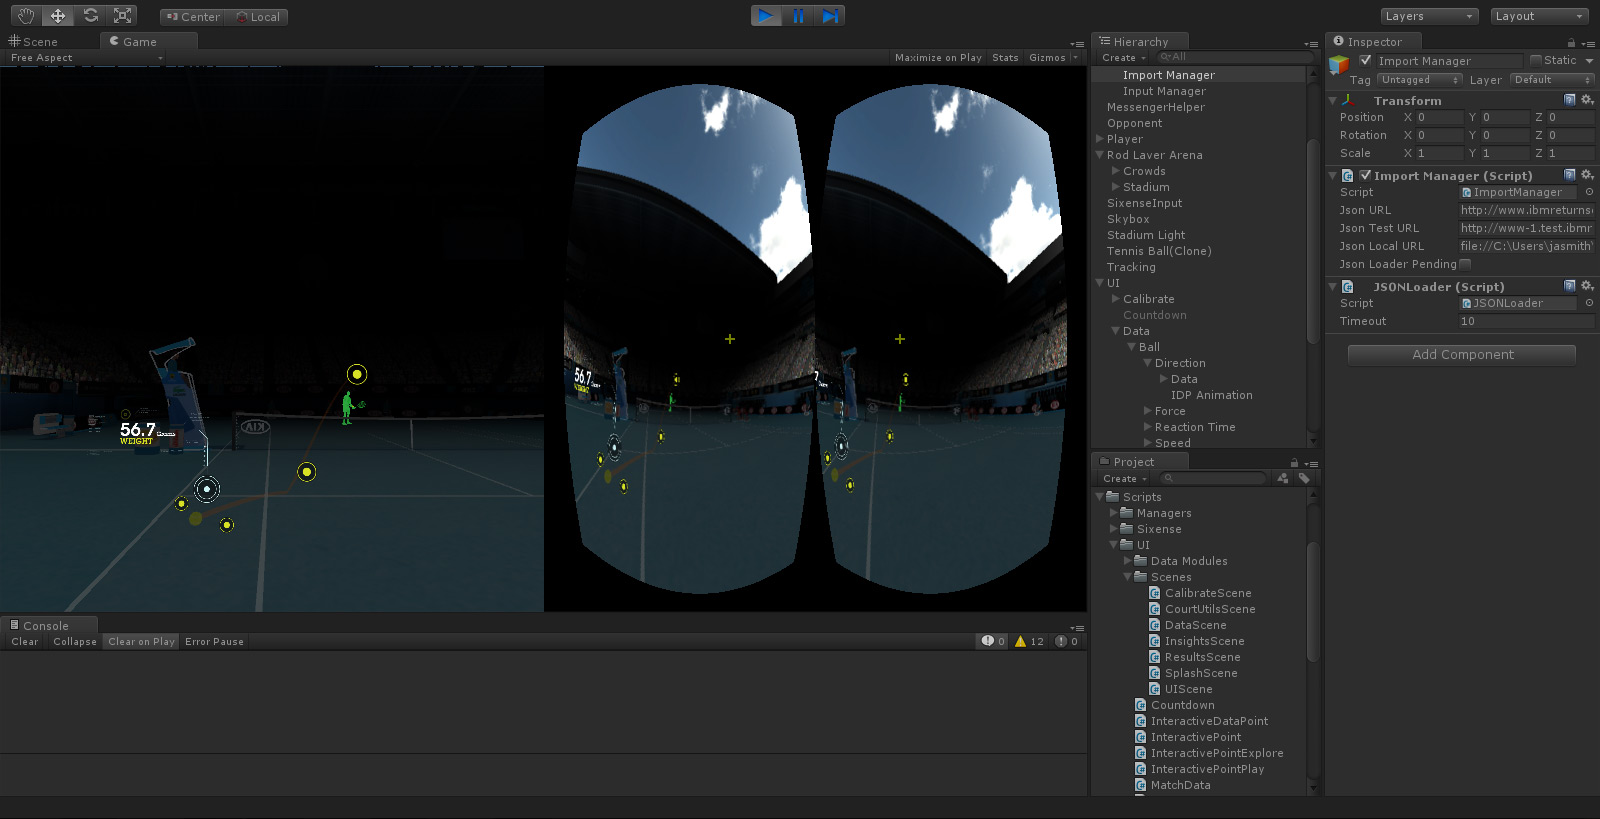Select the Scale tool
Screen dimensions: 1600x819
tap(123, 16)
